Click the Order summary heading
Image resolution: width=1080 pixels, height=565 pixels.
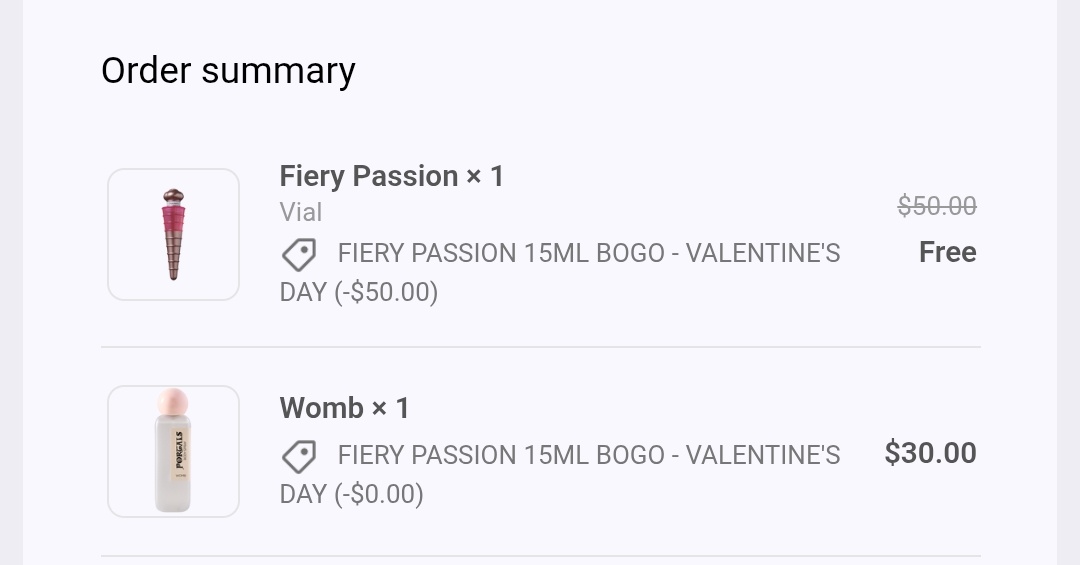coord(228,71)
